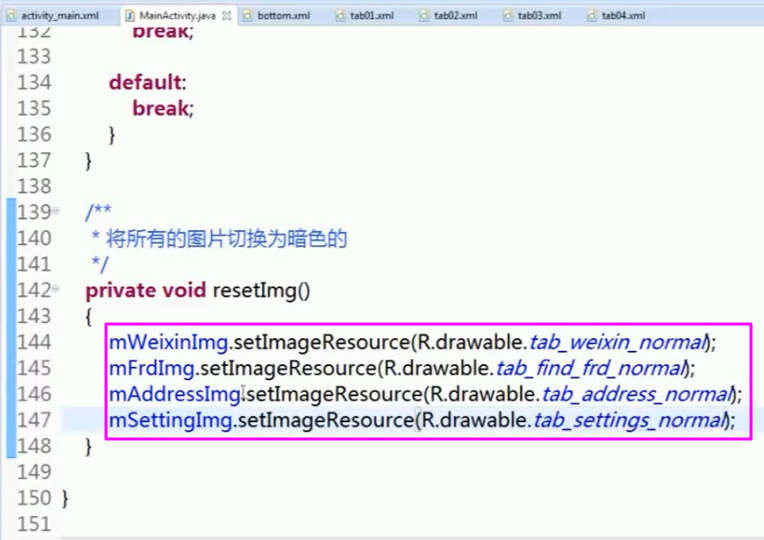Click the tab02.xml file icon
Image resolution: width=764 pixels, height=540 pixels.
(424, 16)
